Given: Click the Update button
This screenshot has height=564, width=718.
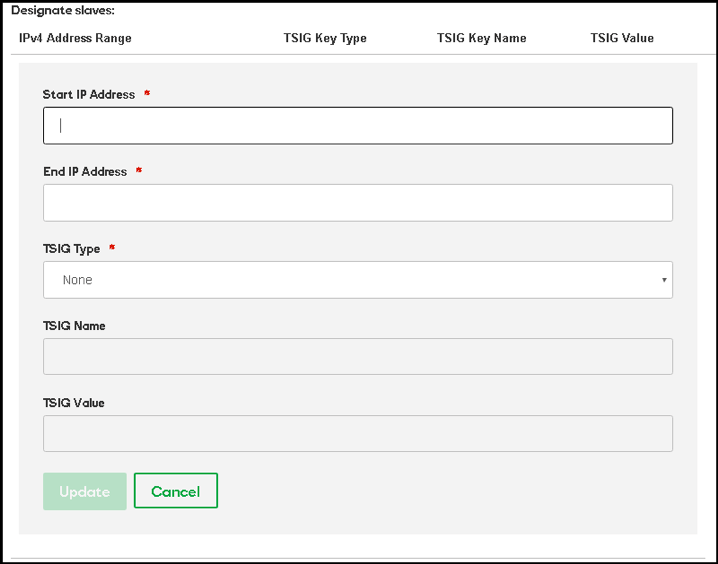Looking at the screenshot, I should tap(85, 491).
